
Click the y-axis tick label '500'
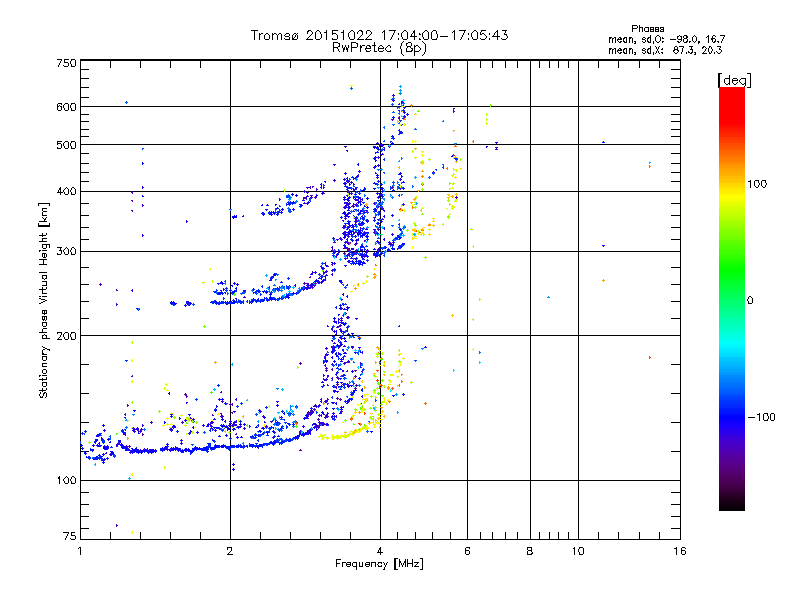tap(66, 145)
